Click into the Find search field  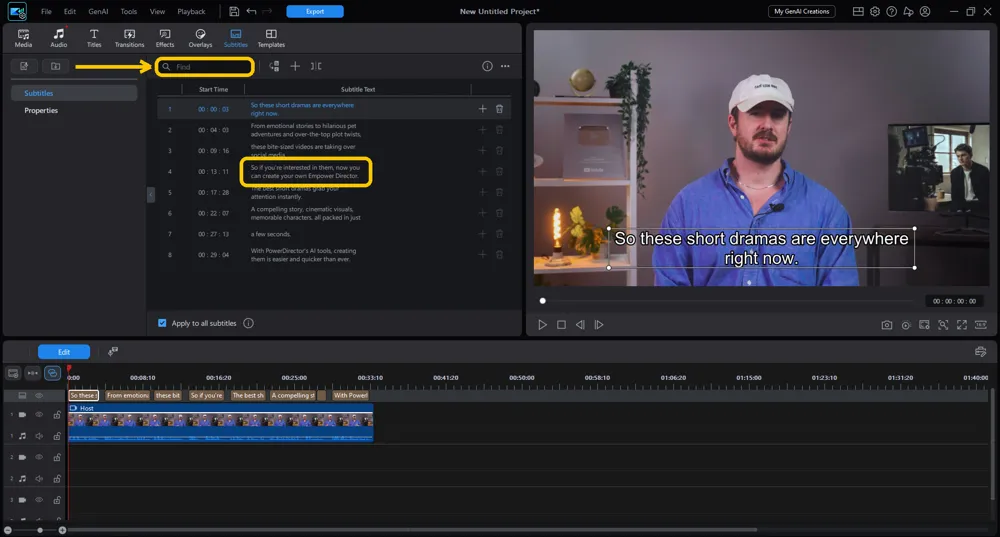coord(205,66)
